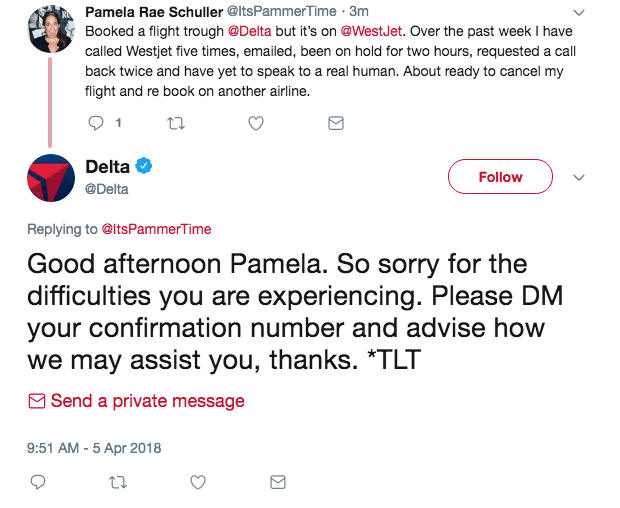Open Delta's logo avatar
Viewport: 620px width, 508px height.
pyautogui.click(x=50, y=178)
